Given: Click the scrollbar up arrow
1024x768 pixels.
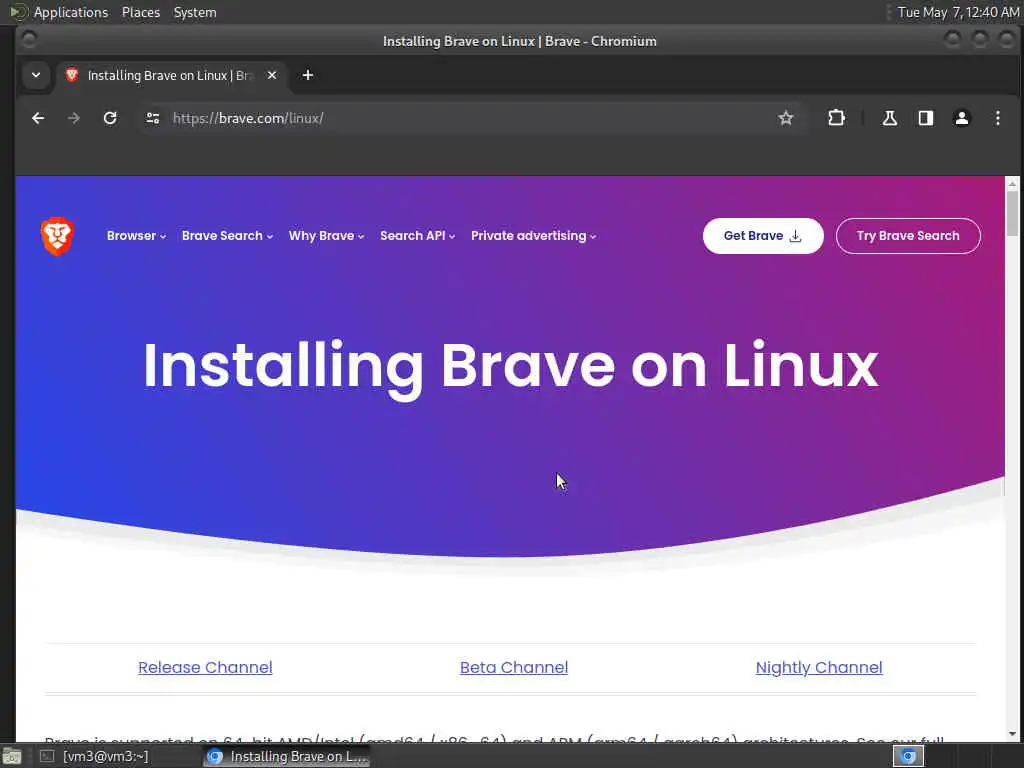Looking at the screenshot, I should click(1012, 184).
